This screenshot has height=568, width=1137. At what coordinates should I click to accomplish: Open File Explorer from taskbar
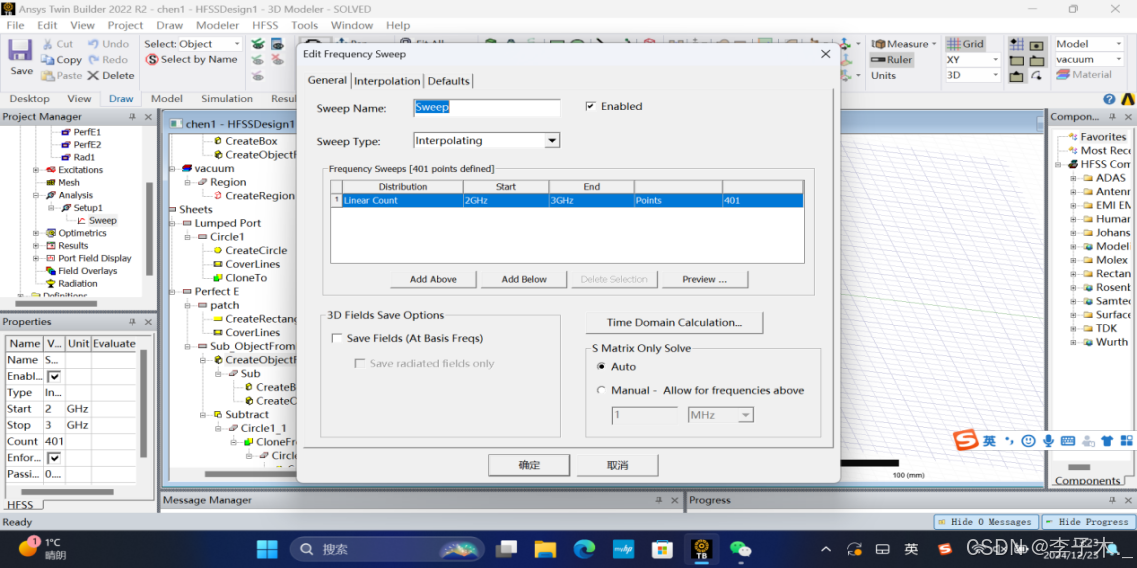tap(545, 549)
